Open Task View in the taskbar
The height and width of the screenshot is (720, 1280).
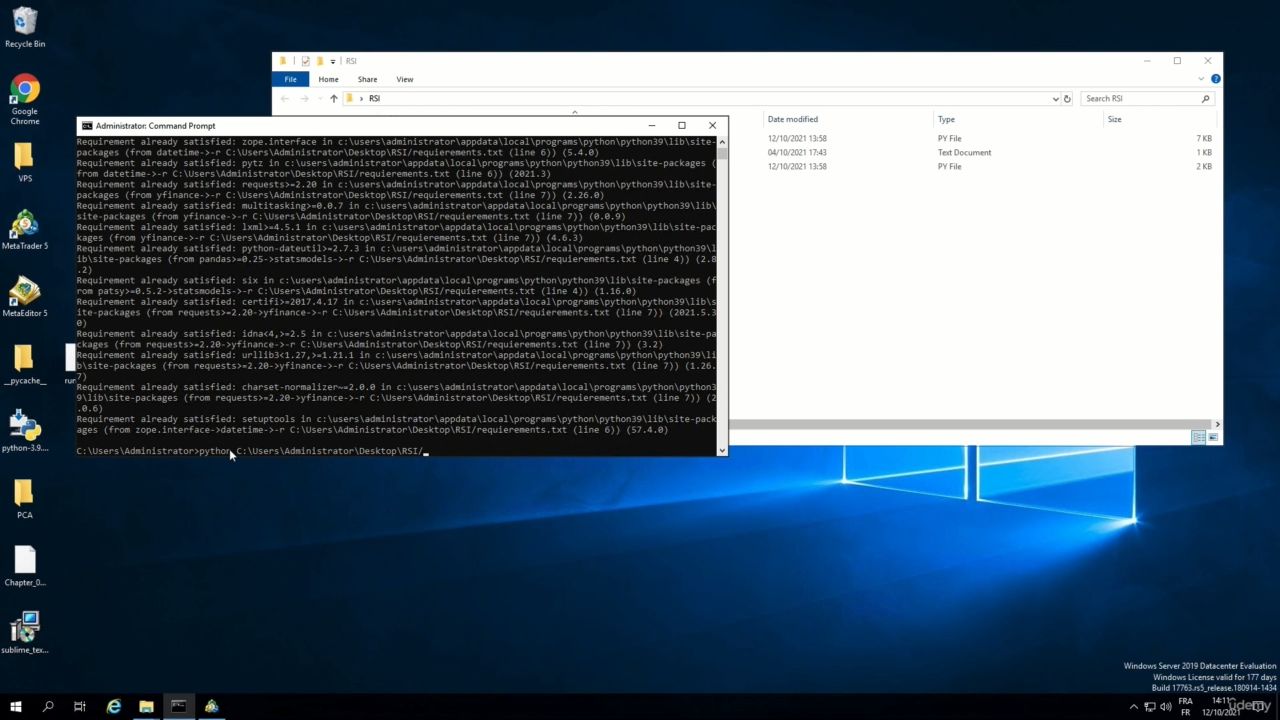click(x=80, y=706)
